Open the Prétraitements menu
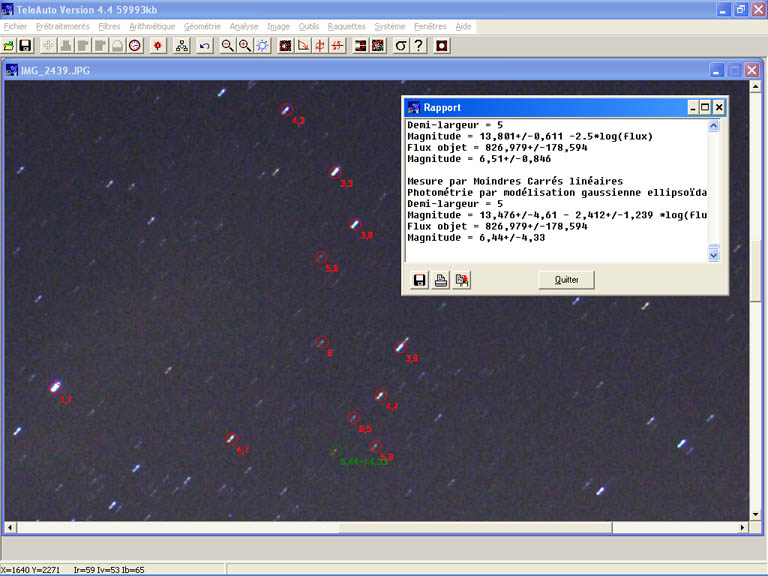 coord(63,26)
